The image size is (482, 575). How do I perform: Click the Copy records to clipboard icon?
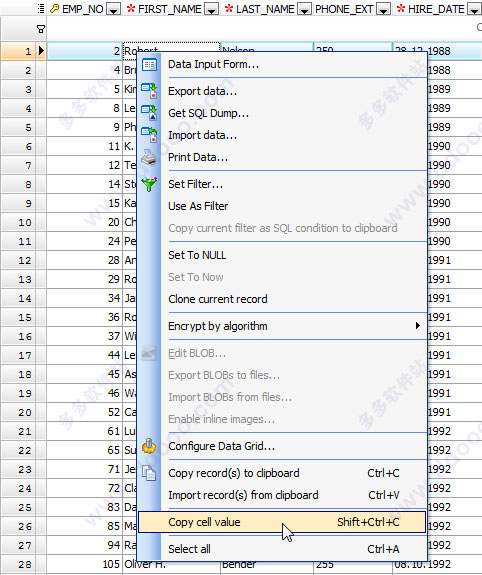pyautogui.click(x=149, y=473)
